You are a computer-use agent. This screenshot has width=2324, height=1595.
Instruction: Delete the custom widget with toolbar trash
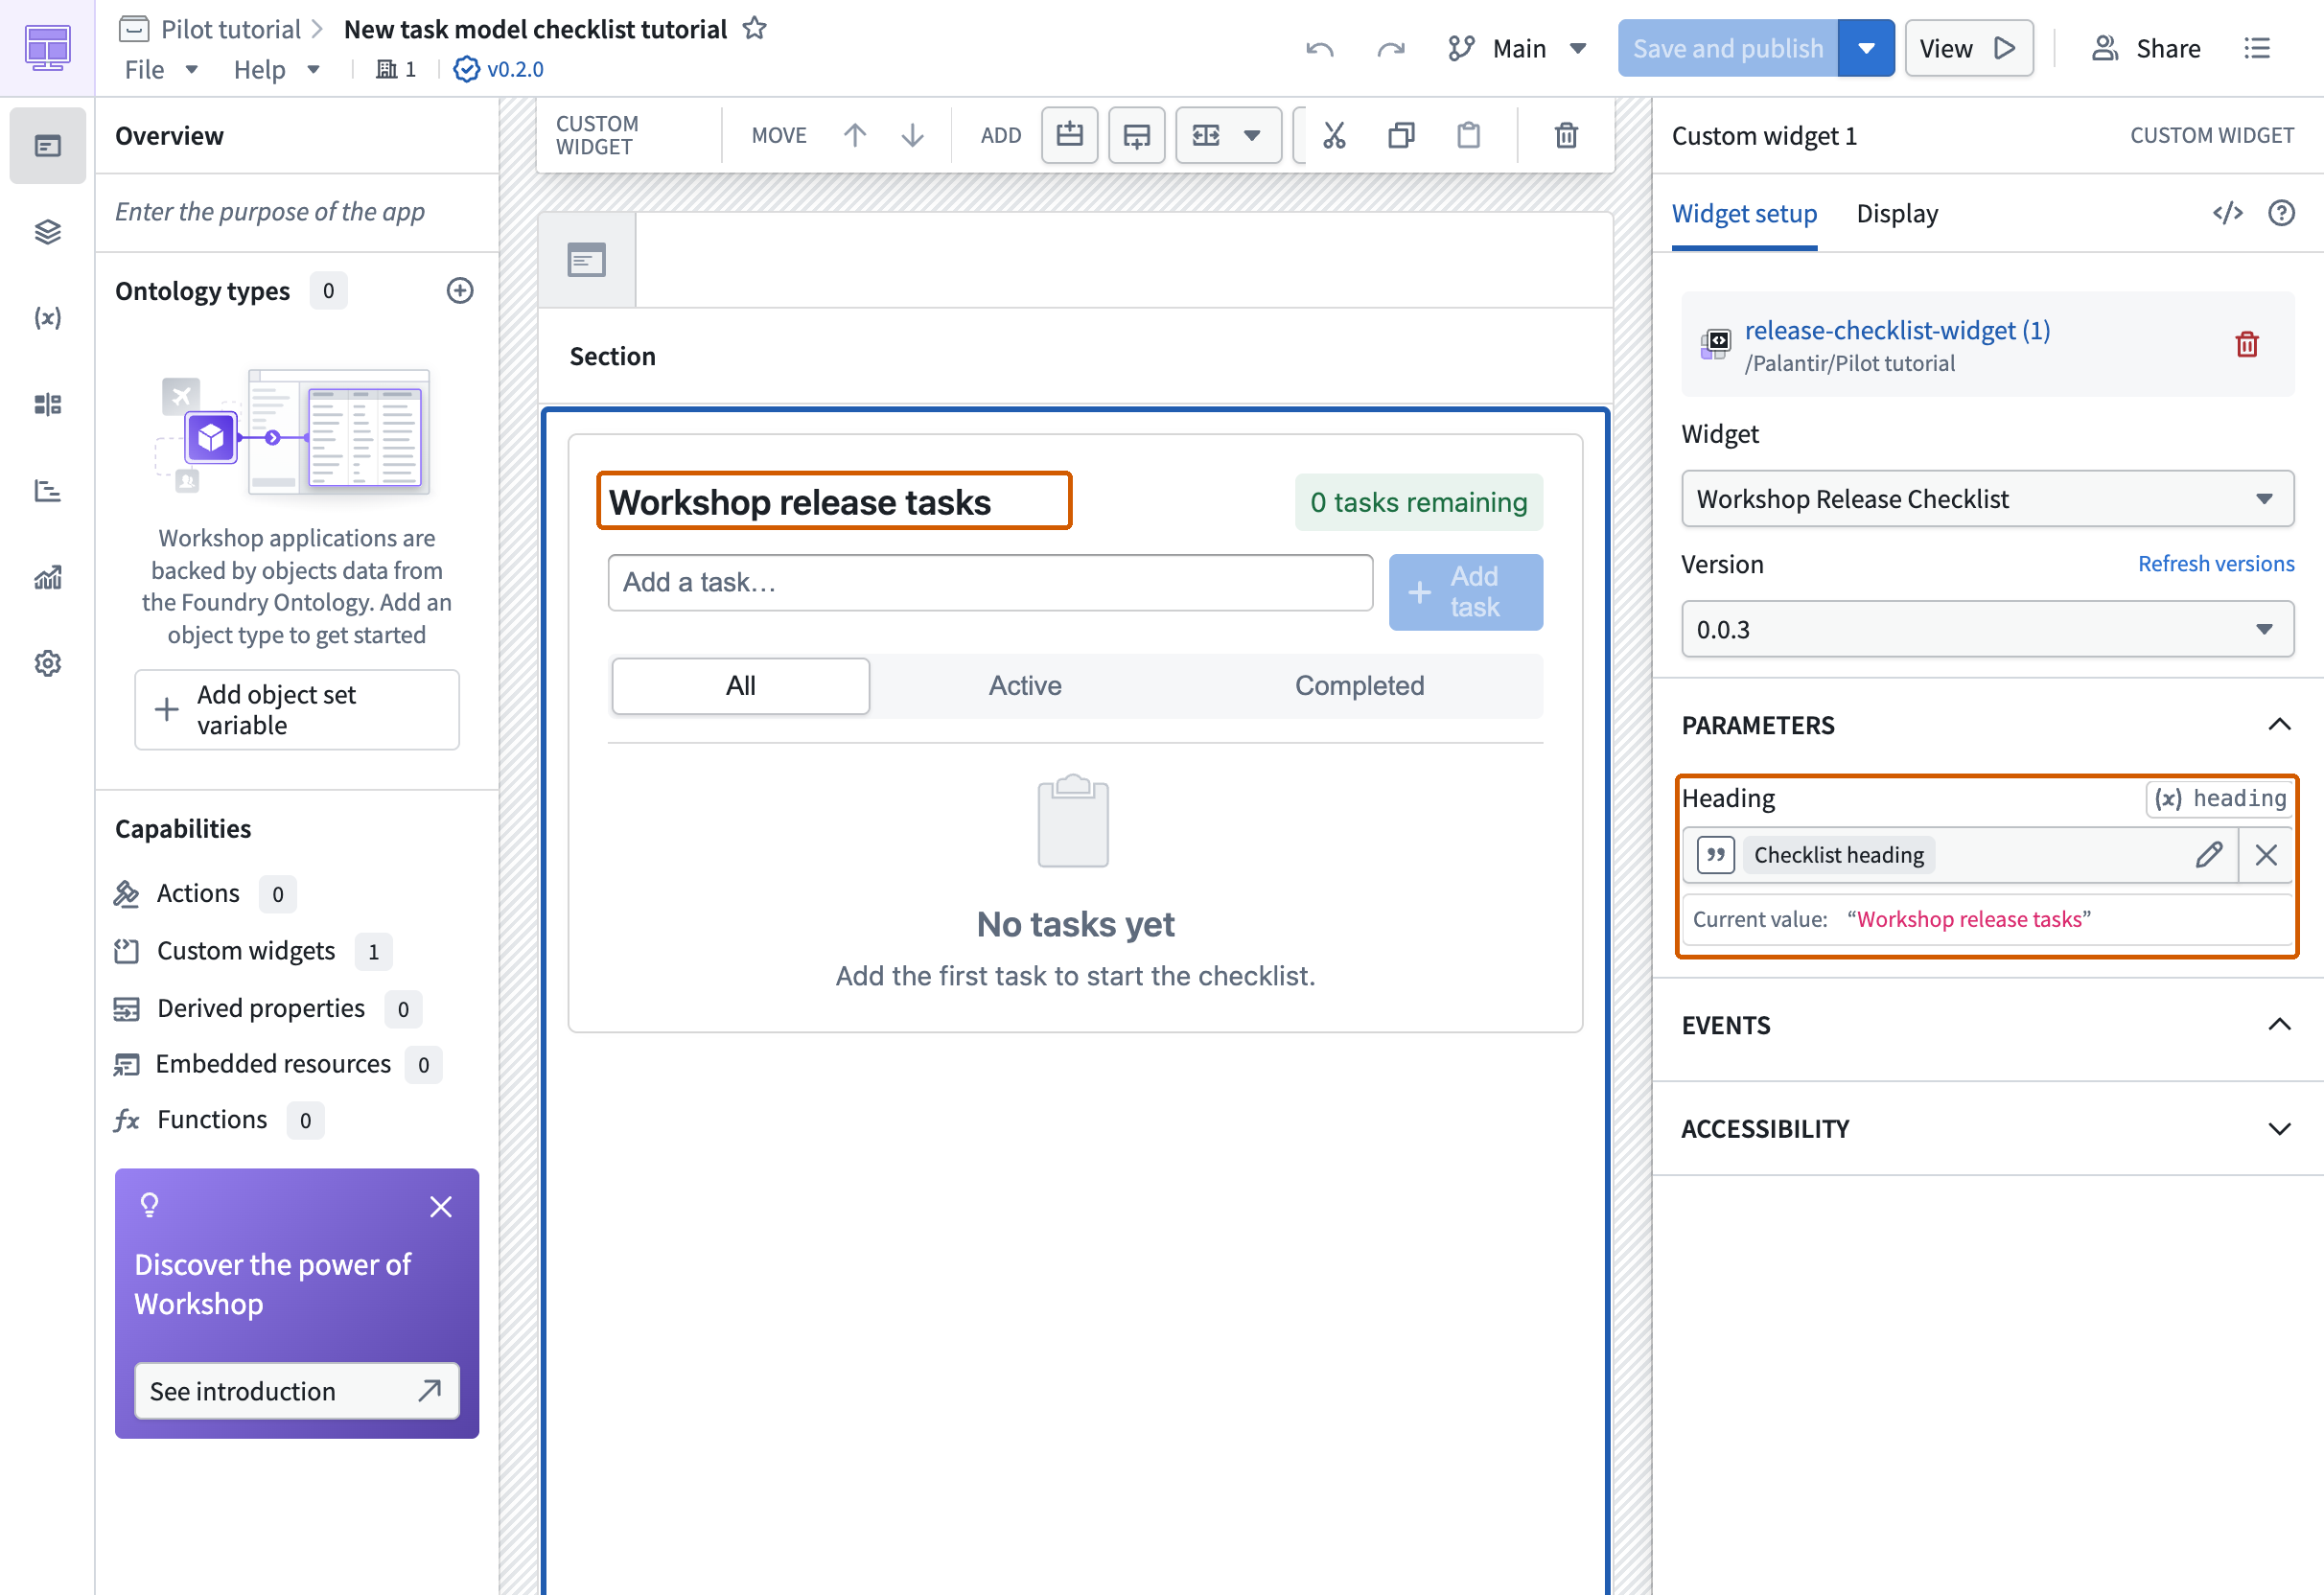(x=1566, y=135)
